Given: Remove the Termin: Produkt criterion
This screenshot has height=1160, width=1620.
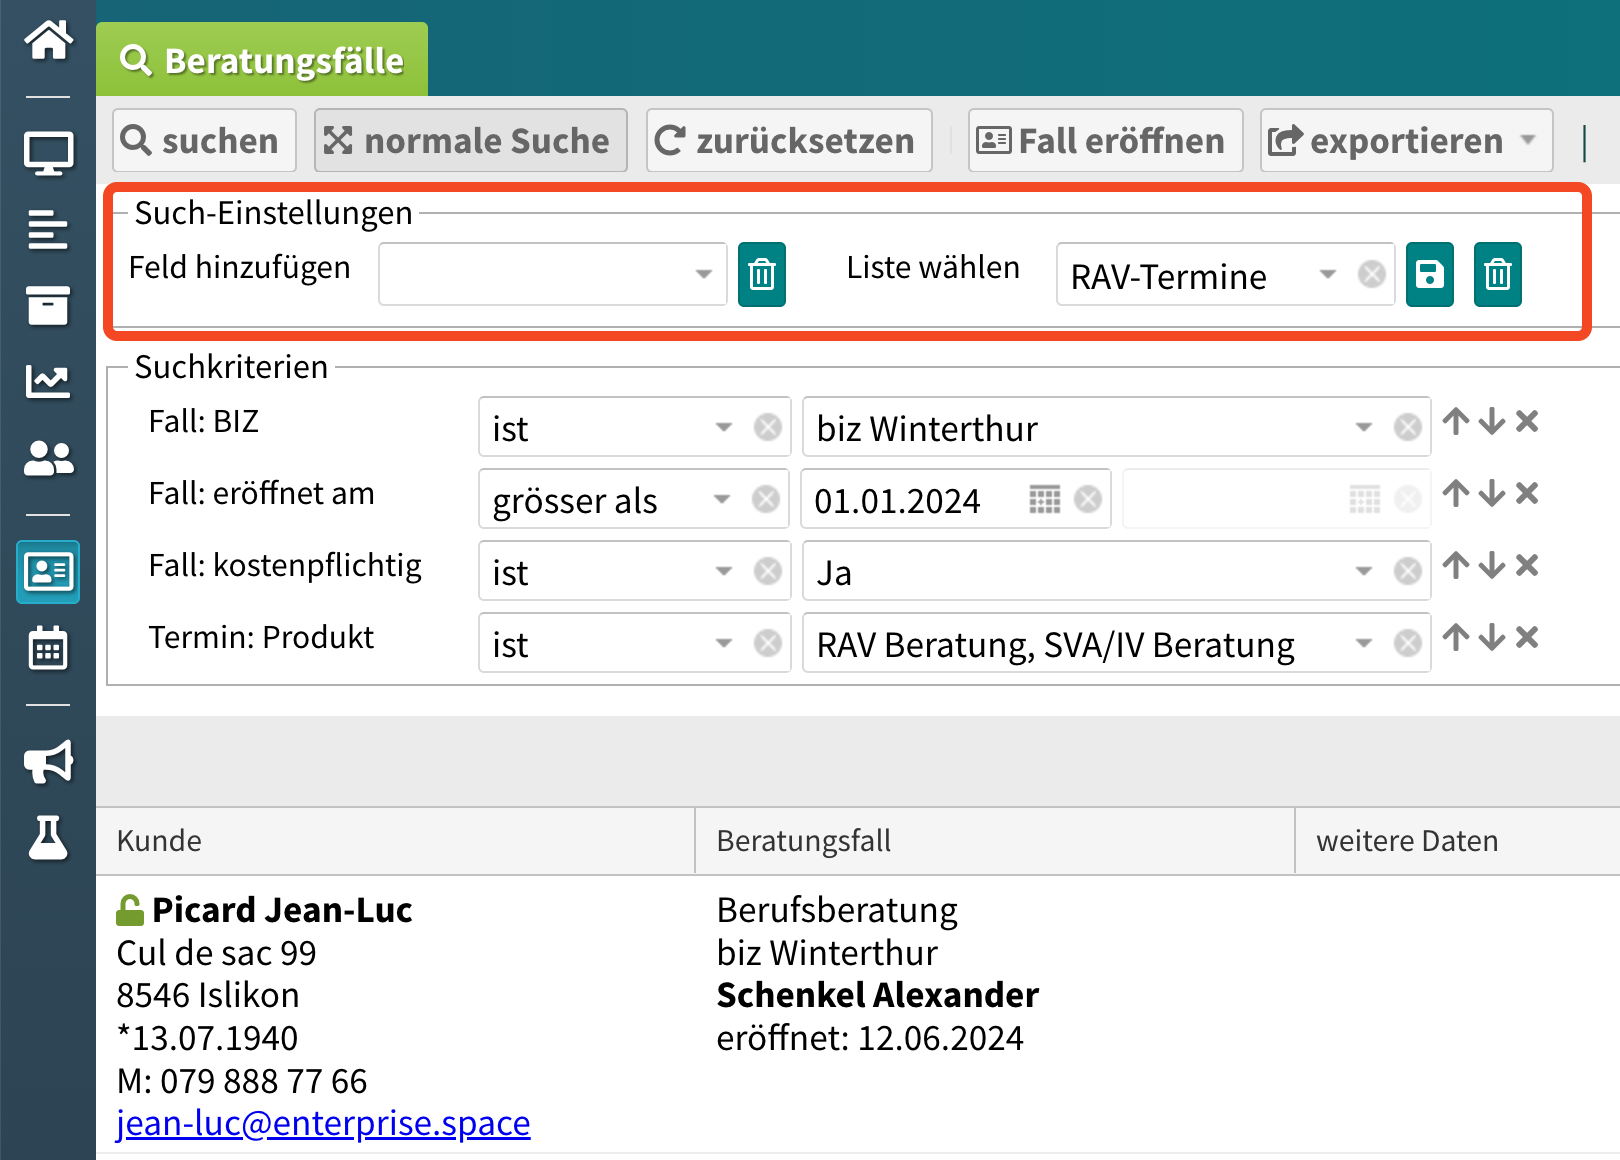Looking at the screenshot, I should pos(1527,637).
